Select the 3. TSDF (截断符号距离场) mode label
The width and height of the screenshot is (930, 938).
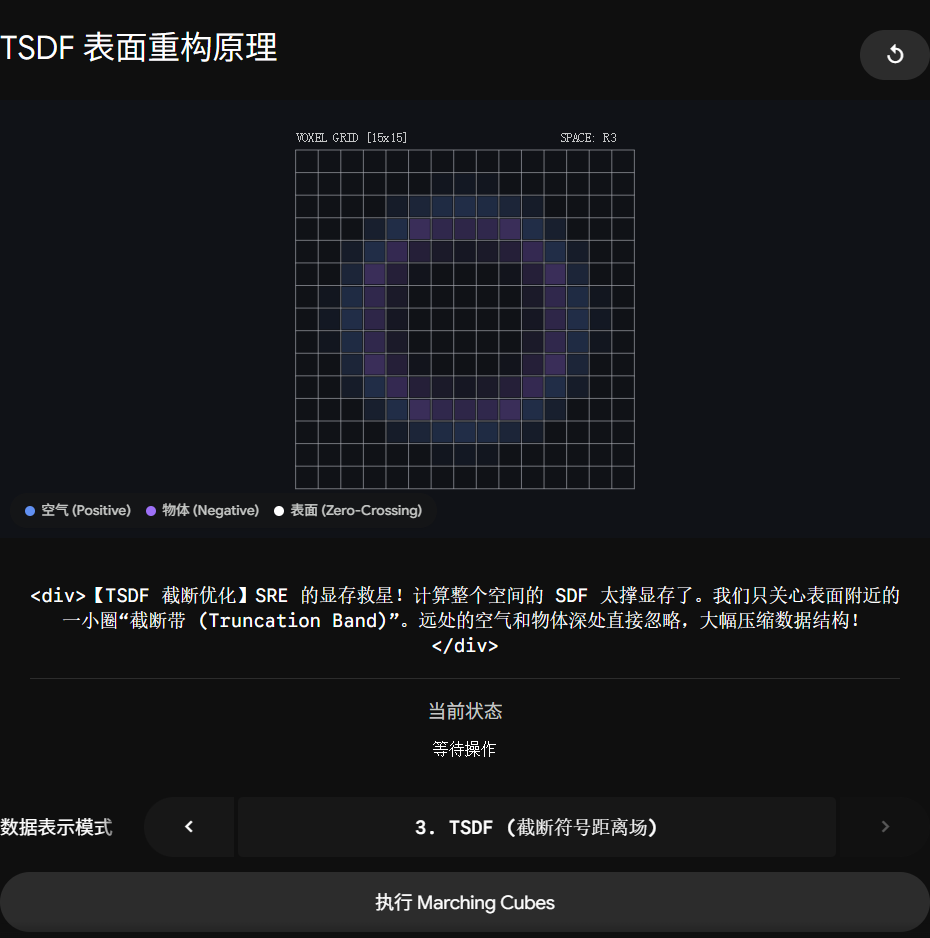pos(536,827)
